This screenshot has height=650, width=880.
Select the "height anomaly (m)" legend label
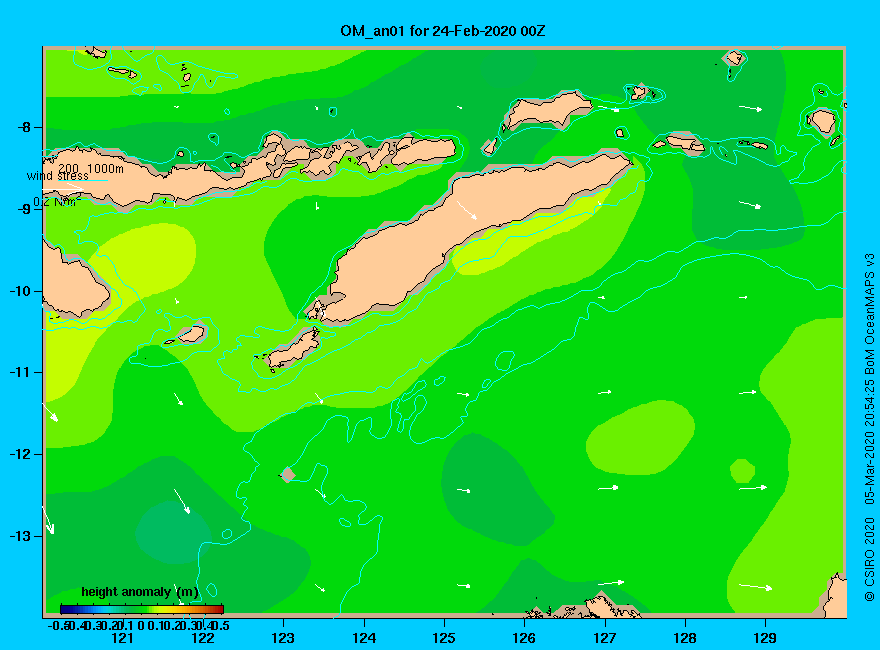click(x=140, y=592)
